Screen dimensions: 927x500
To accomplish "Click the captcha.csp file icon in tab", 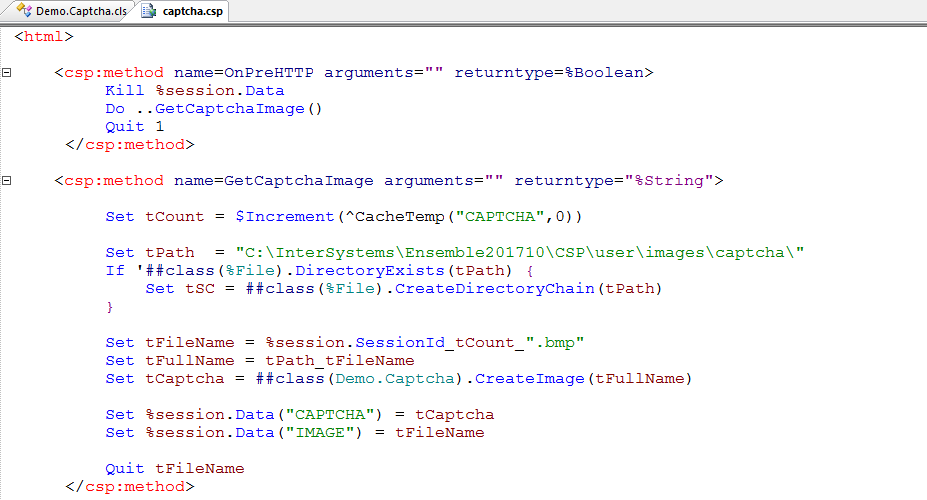I will (x=149, y=12).
